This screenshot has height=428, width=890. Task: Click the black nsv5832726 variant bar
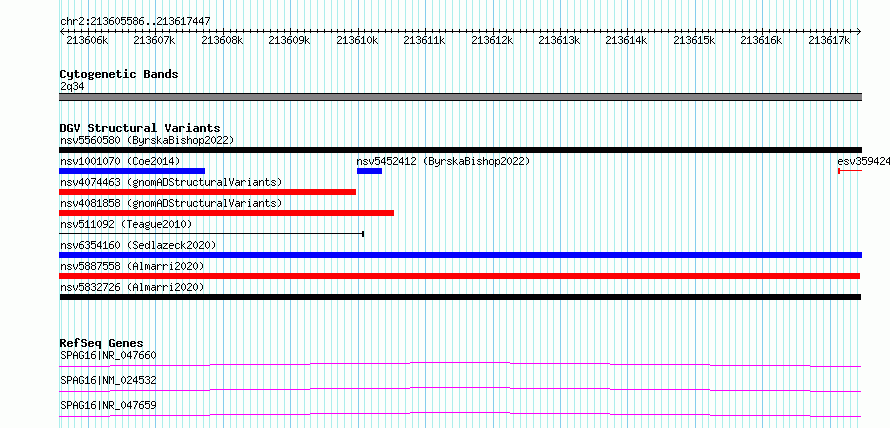pos(460,297)
